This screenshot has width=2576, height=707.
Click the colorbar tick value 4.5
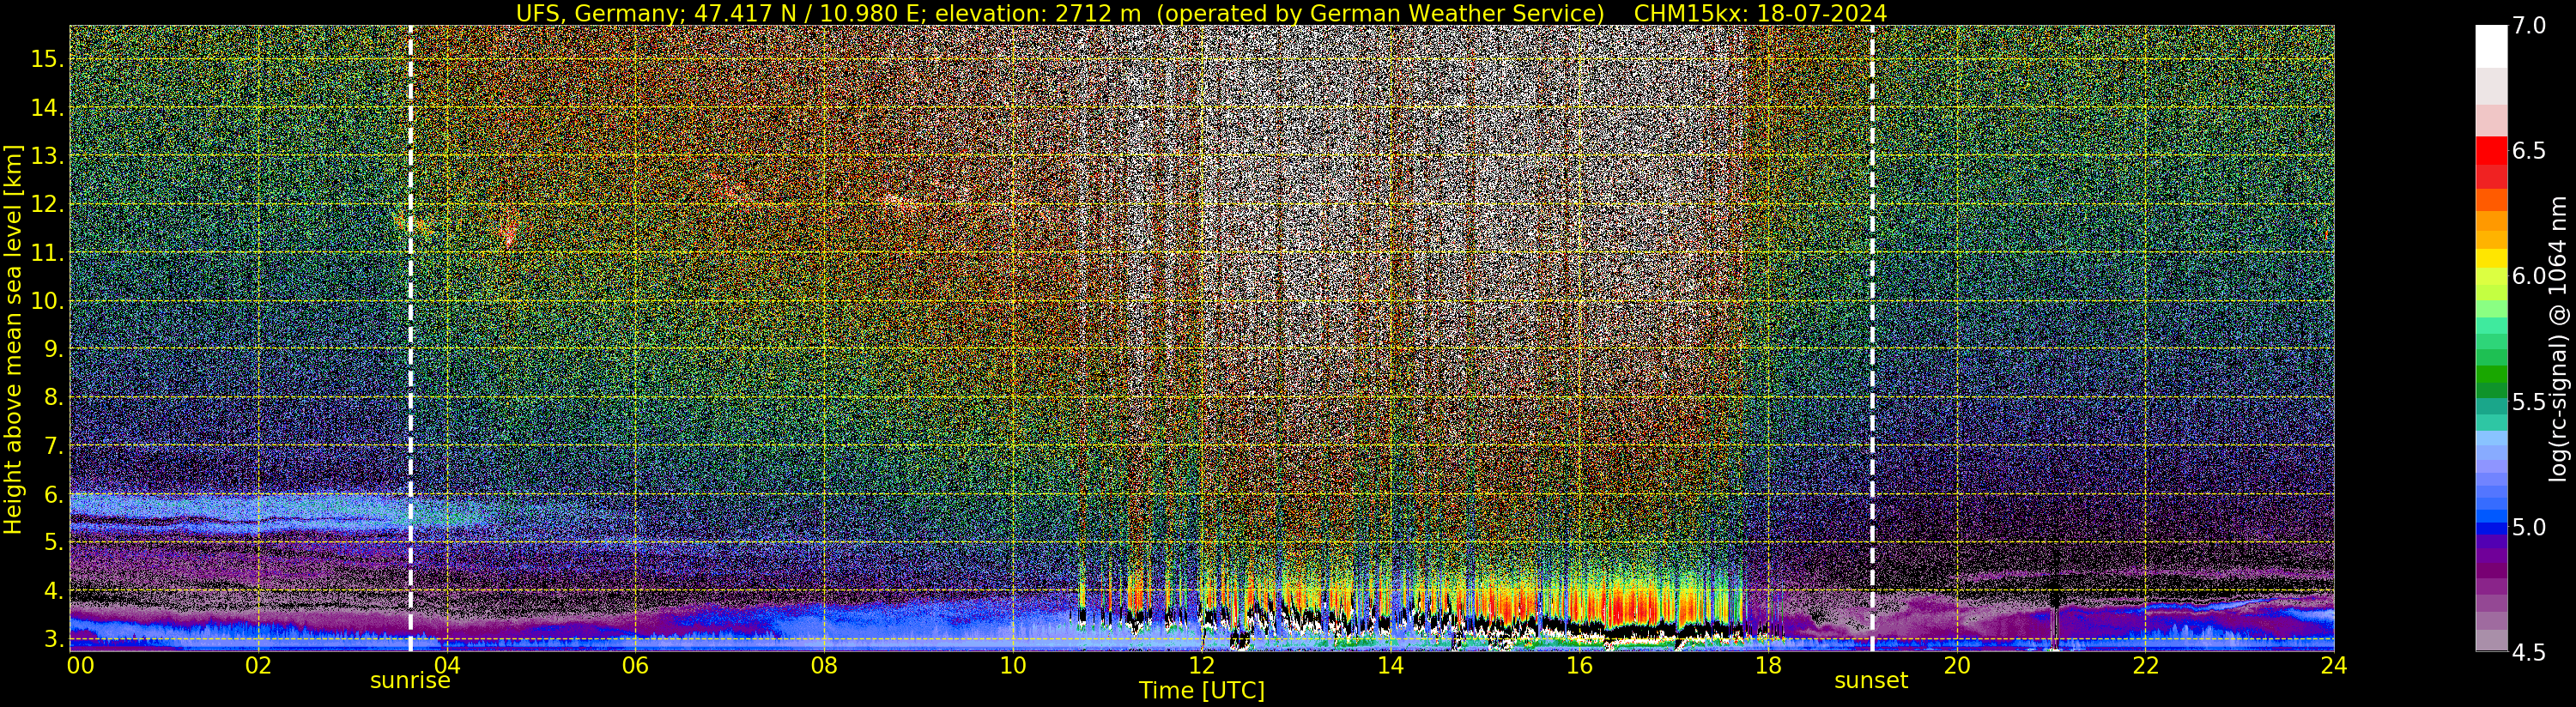coord(2530,653)
